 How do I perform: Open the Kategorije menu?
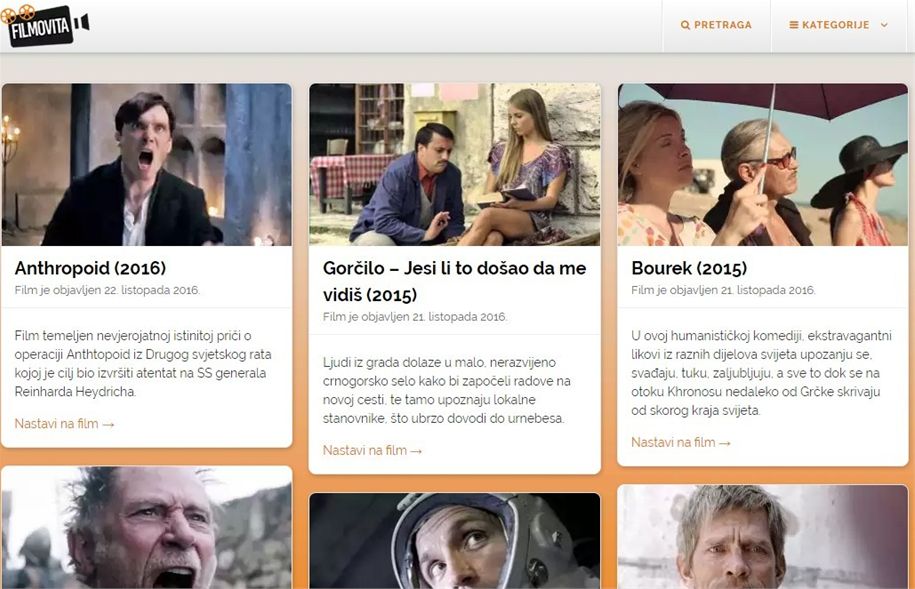[839, 25]
